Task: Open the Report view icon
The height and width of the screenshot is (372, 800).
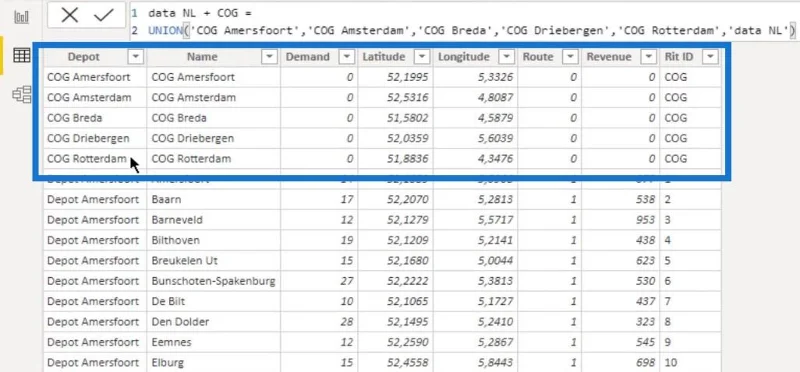Action: pos(21,17)
